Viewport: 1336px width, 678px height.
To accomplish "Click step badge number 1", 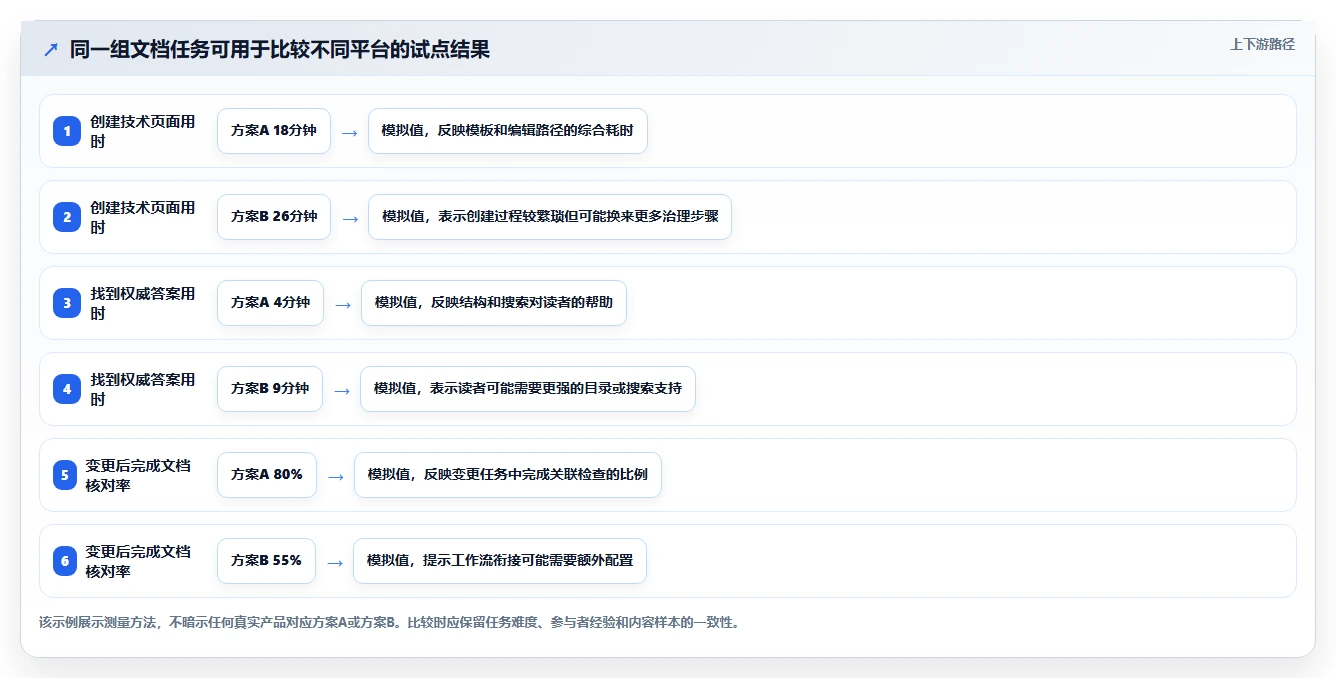I will [x=67, y=131].
